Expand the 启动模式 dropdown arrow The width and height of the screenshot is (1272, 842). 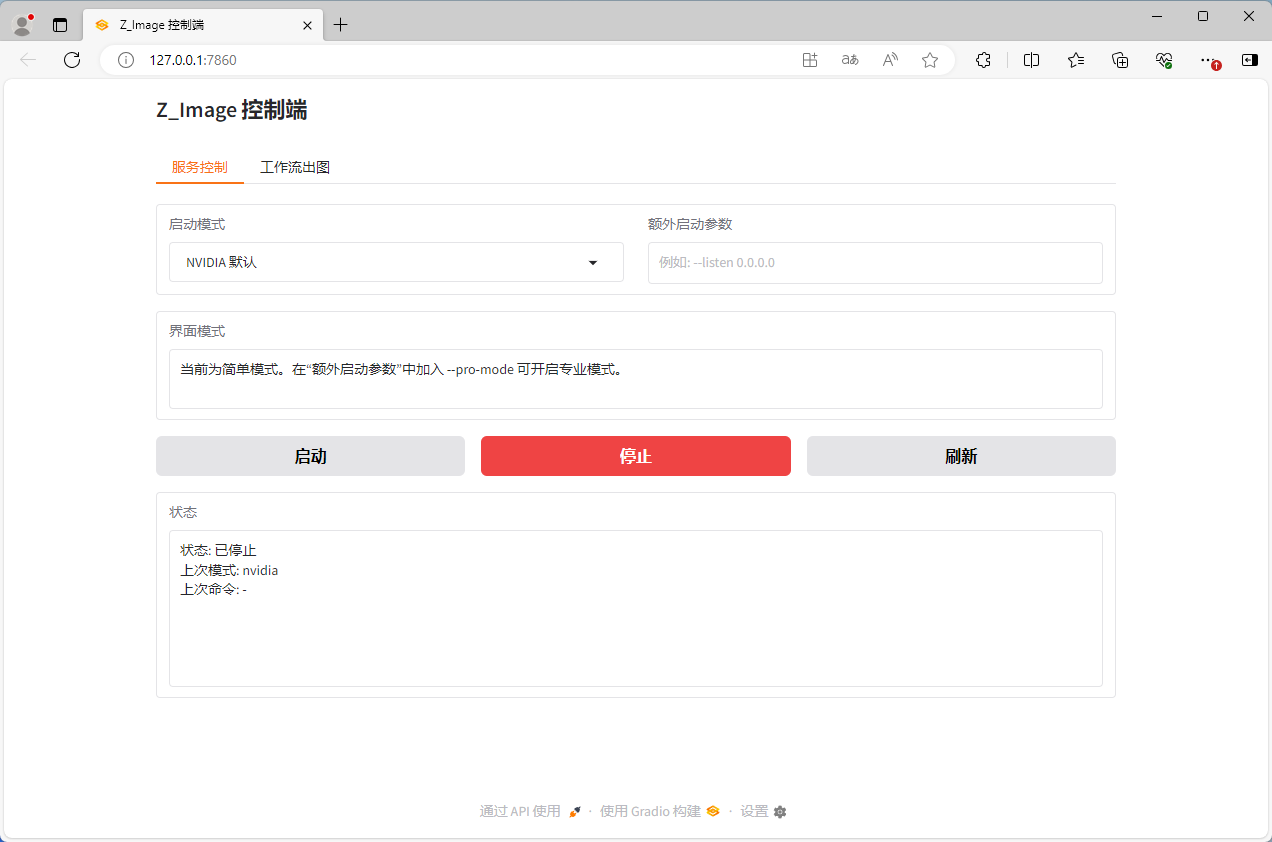(593, 263)
